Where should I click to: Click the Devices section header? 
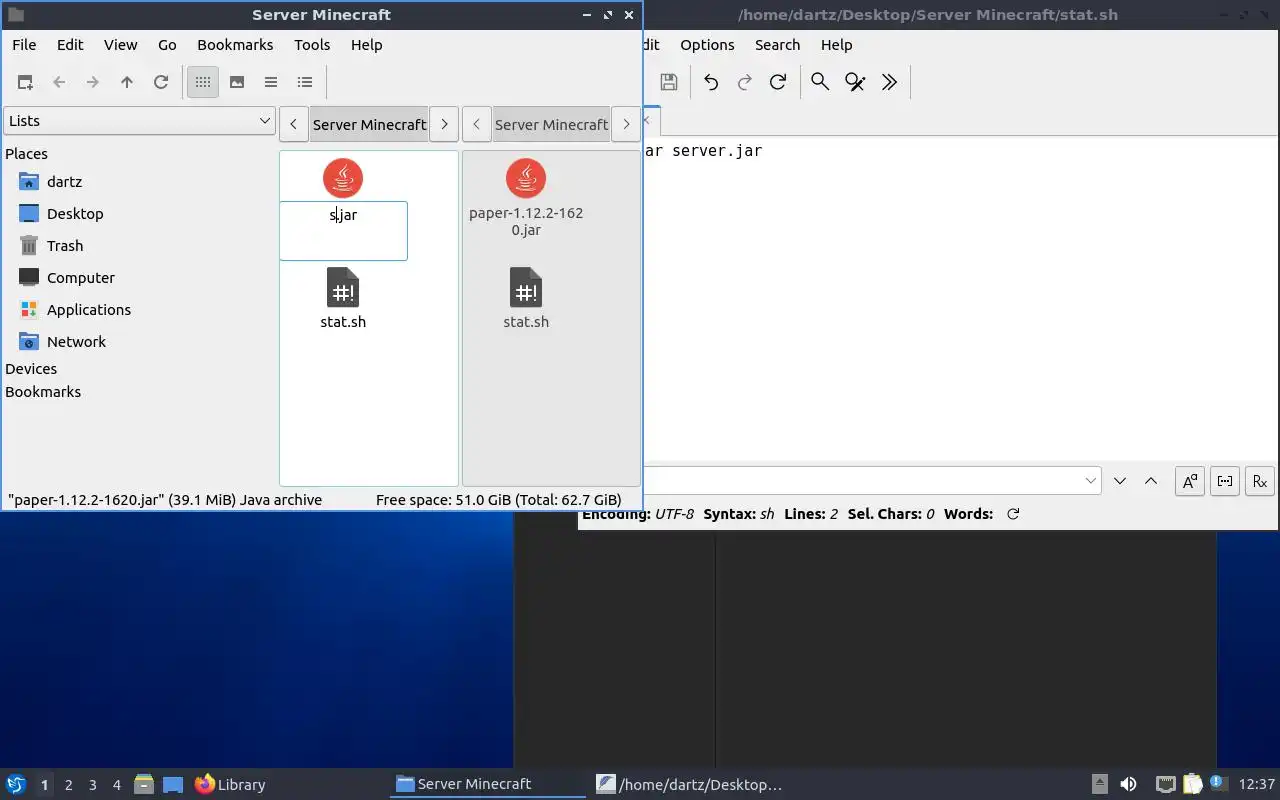click(31, 369)
